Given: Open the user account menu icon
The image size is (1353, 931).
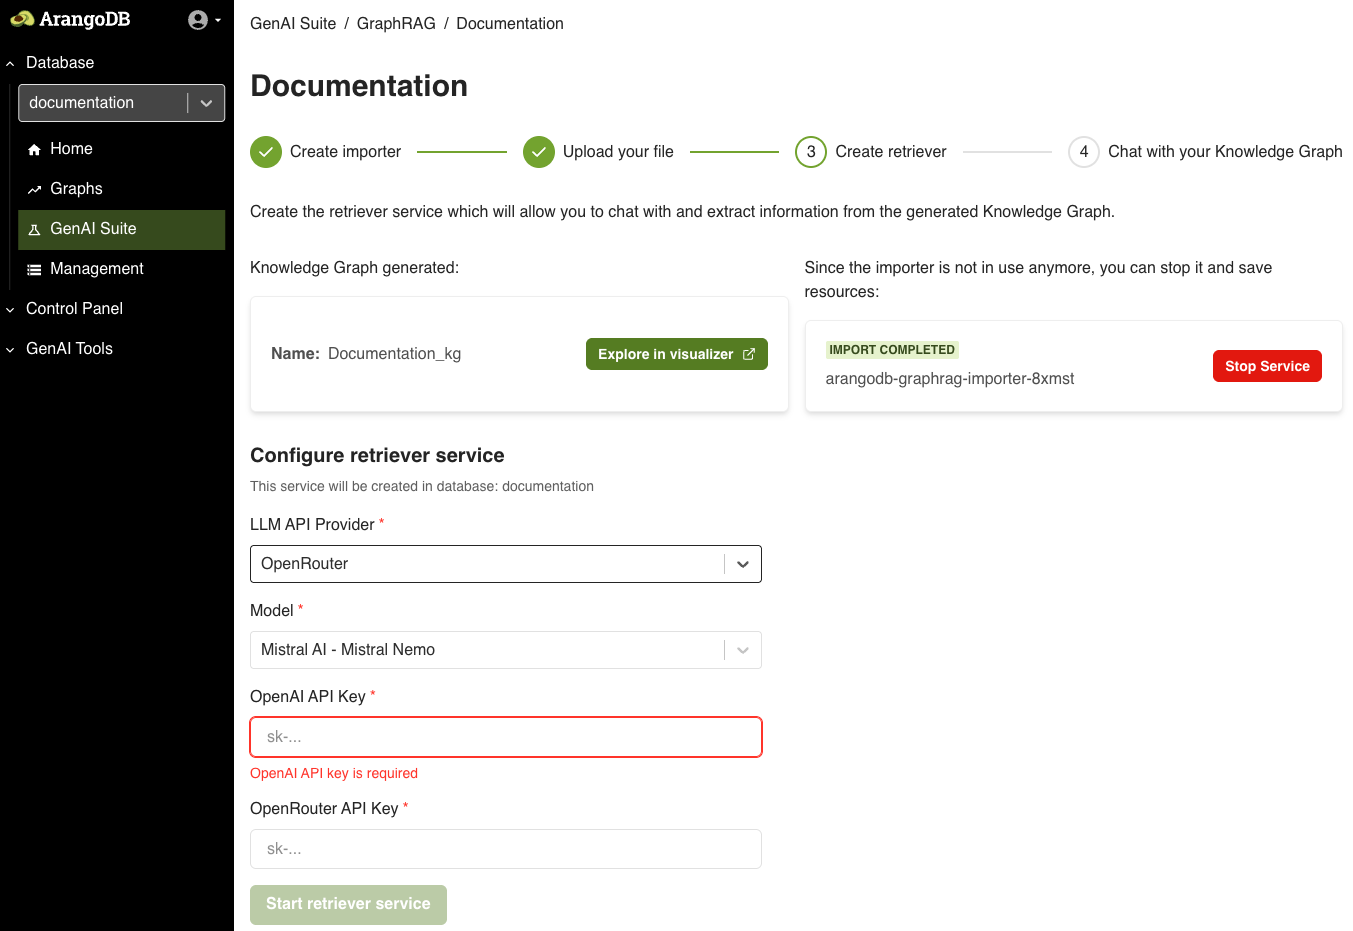Looking at the screenshot, I should (x=198, y=20).
